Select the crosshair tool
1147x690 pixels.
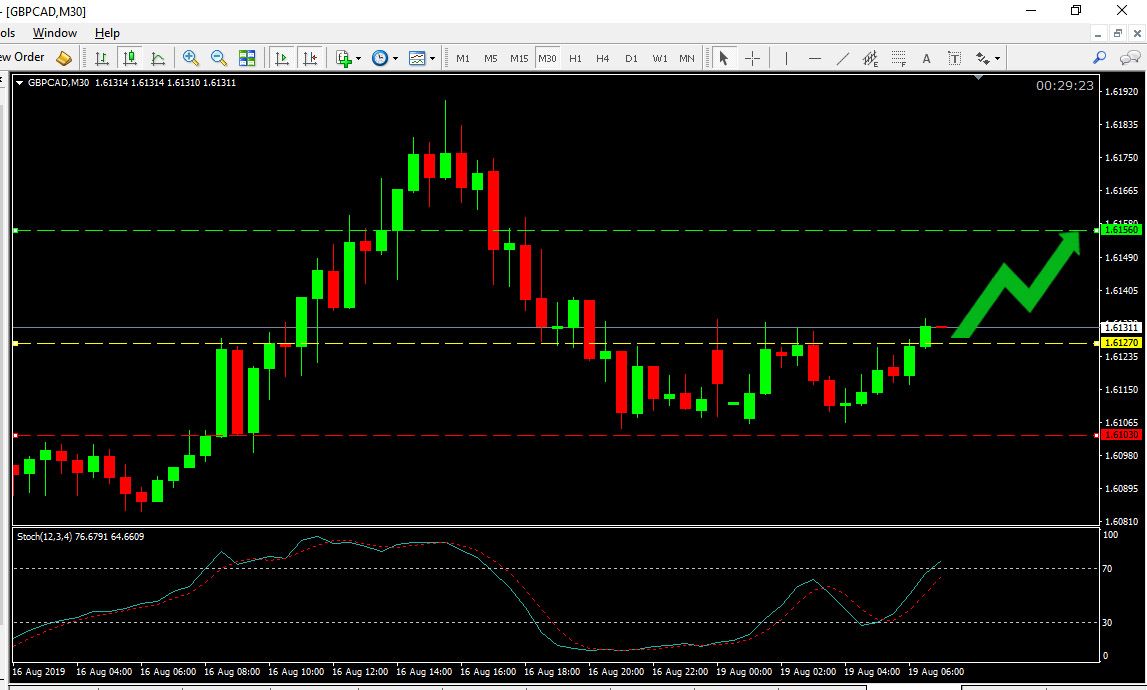pyautogui.click(x=752, y=58)
